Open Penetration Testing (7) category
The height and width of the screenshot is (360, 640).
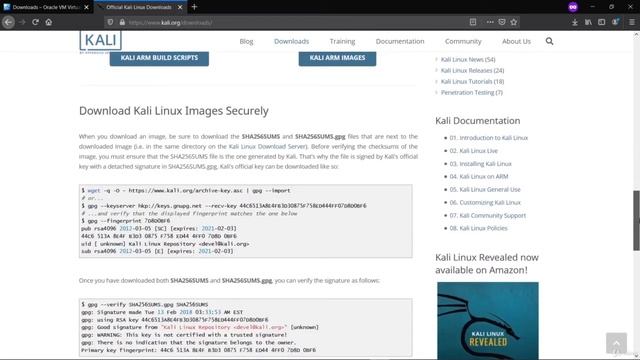[x=472, y=93]
